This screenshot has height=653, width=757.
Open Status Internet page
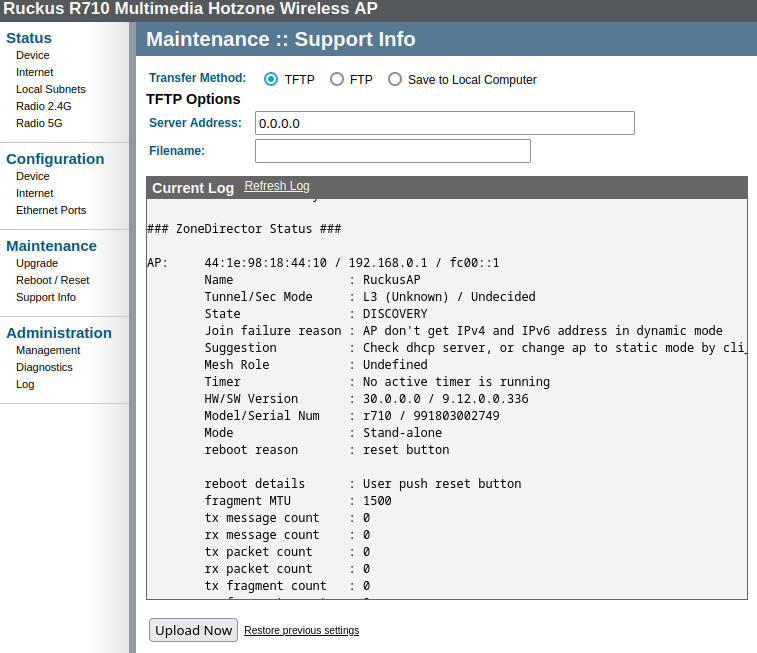34,72
